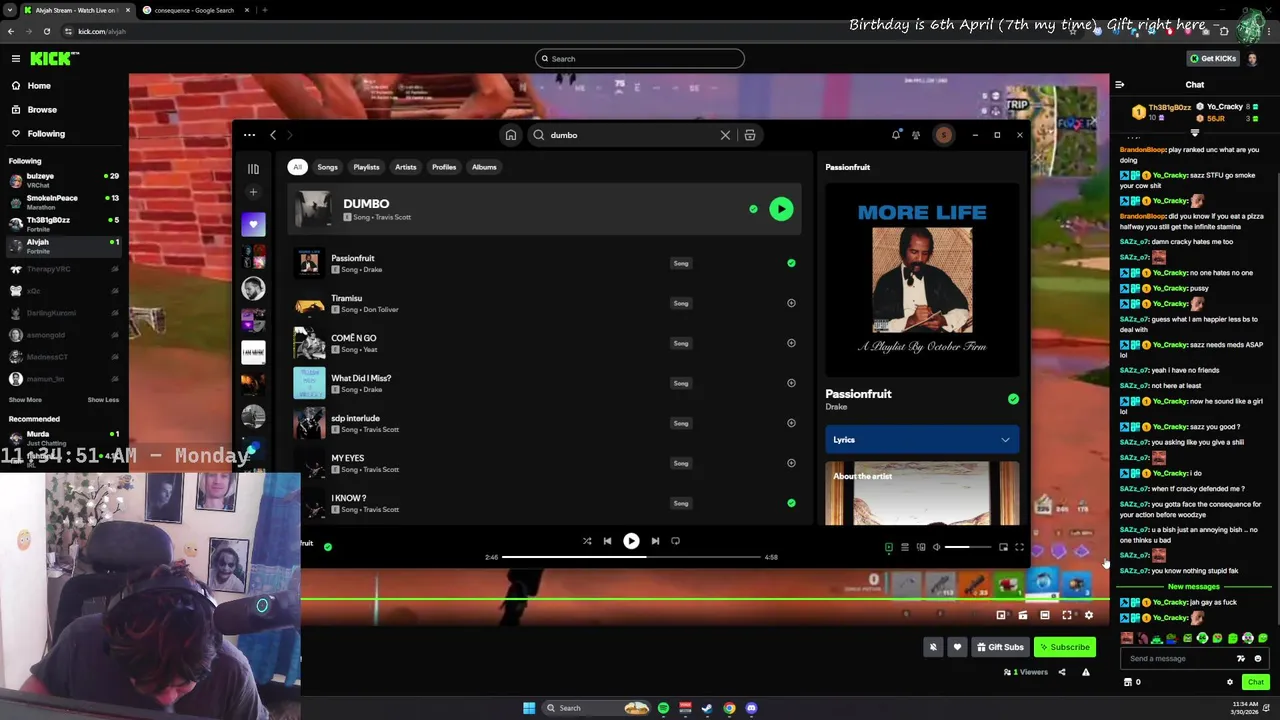Viewport: 1280px width, 720px height.
Task: Select the All filter chip
Action: click(x=297, y=167)
